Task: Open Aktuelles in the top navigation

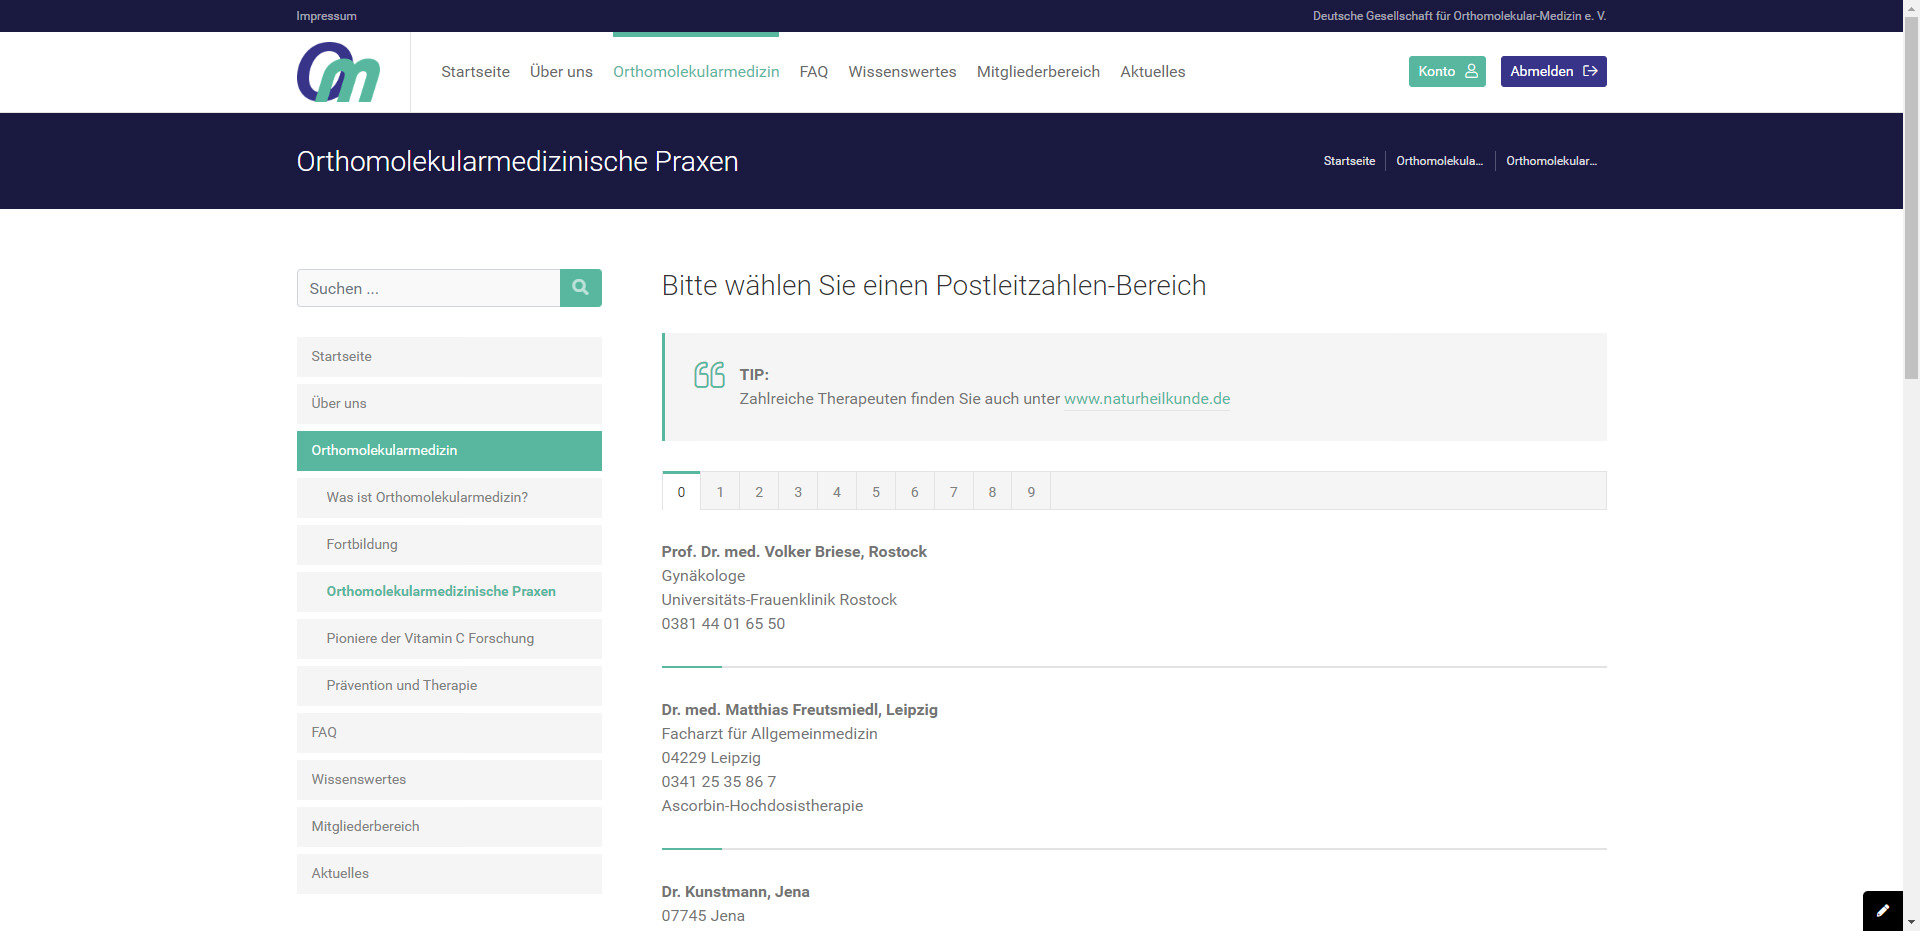Action: click(x=1152, y=72)
